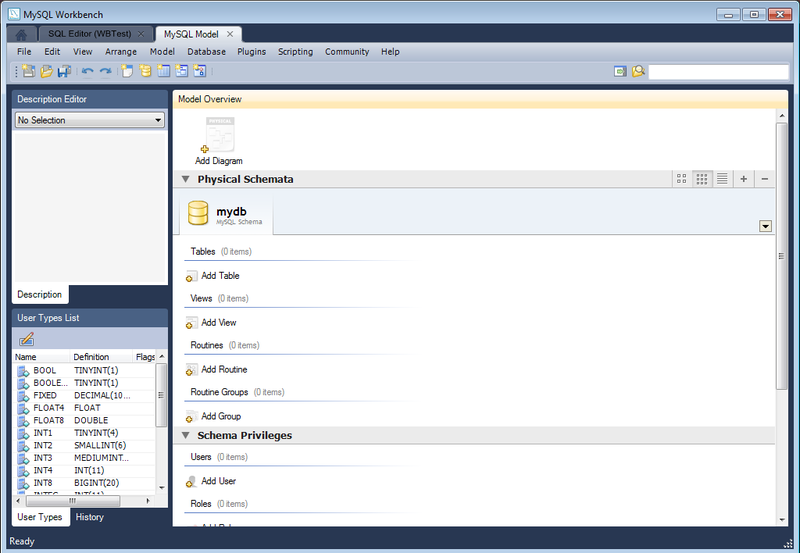Open the Model menu
This screenshot has height=553, width=800.
(x=162, y=52)
